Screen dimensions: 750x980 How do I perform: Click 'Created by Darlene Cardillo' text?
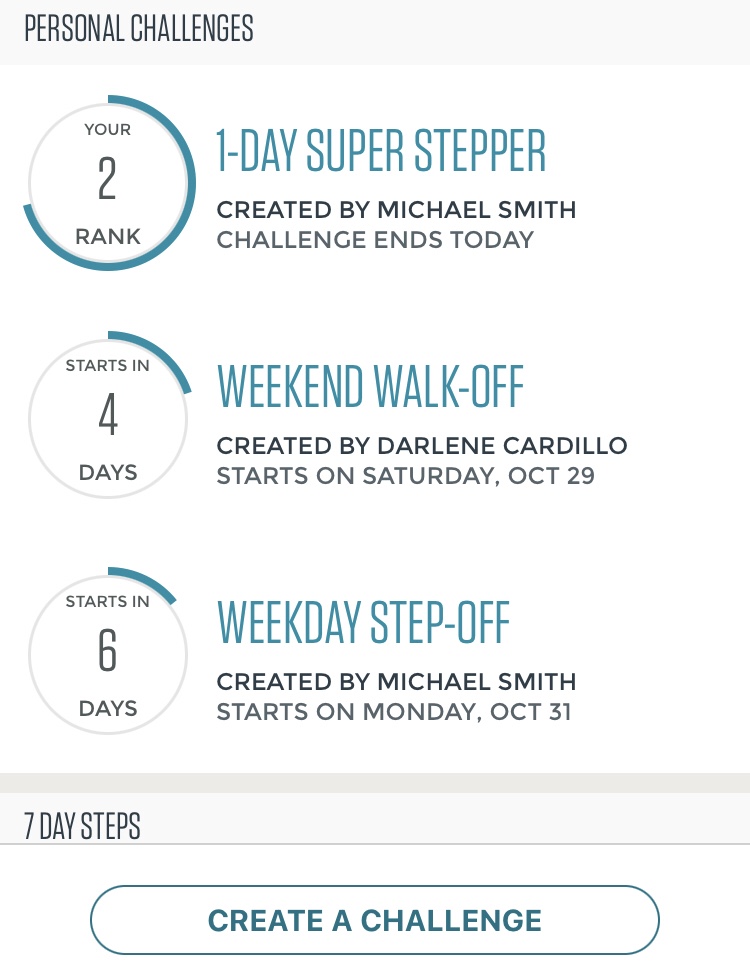tap(422, 446)
